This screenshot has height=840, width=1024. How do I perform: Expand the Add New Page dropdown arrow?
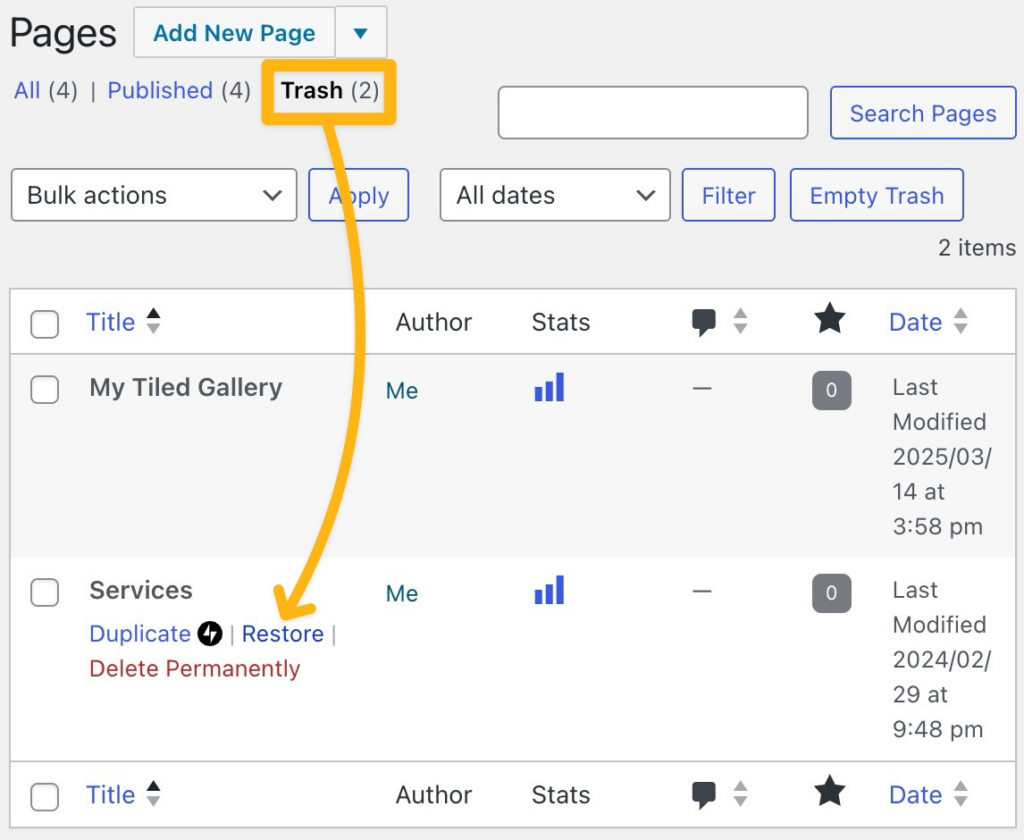[x=361, y=32]
